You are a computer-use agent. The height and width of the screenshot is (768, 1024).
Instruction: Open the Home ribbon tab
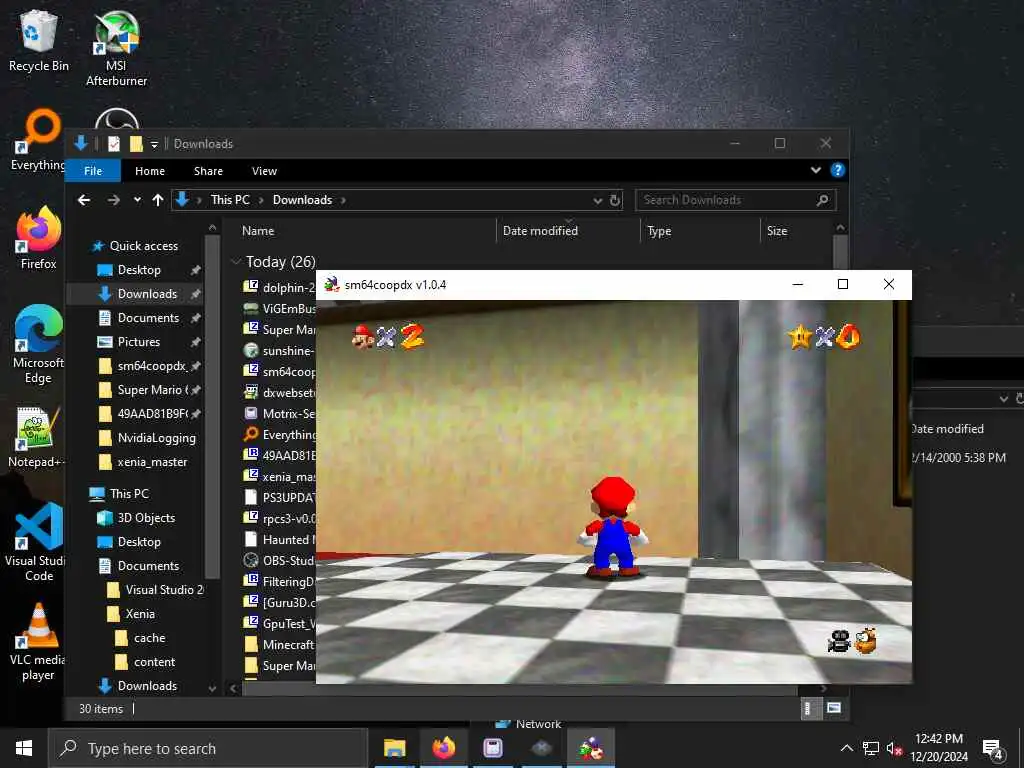[x=150, y=170]
